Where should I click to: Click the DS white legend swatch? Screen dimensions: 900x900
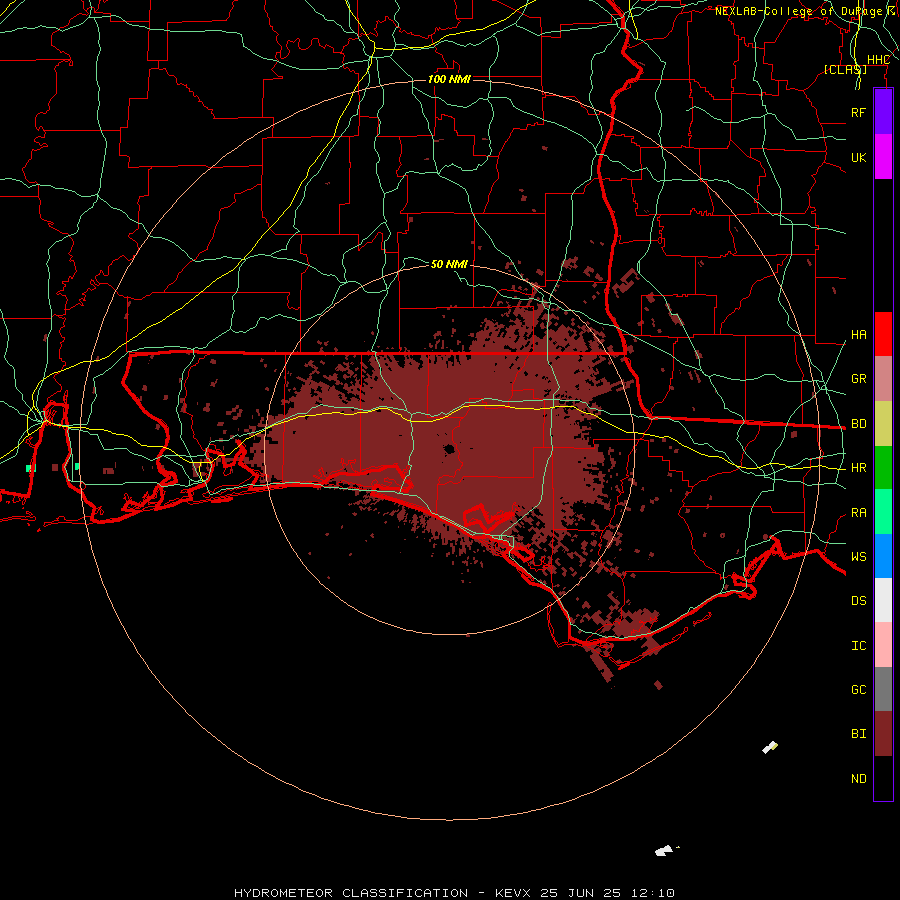coord(883,600)
